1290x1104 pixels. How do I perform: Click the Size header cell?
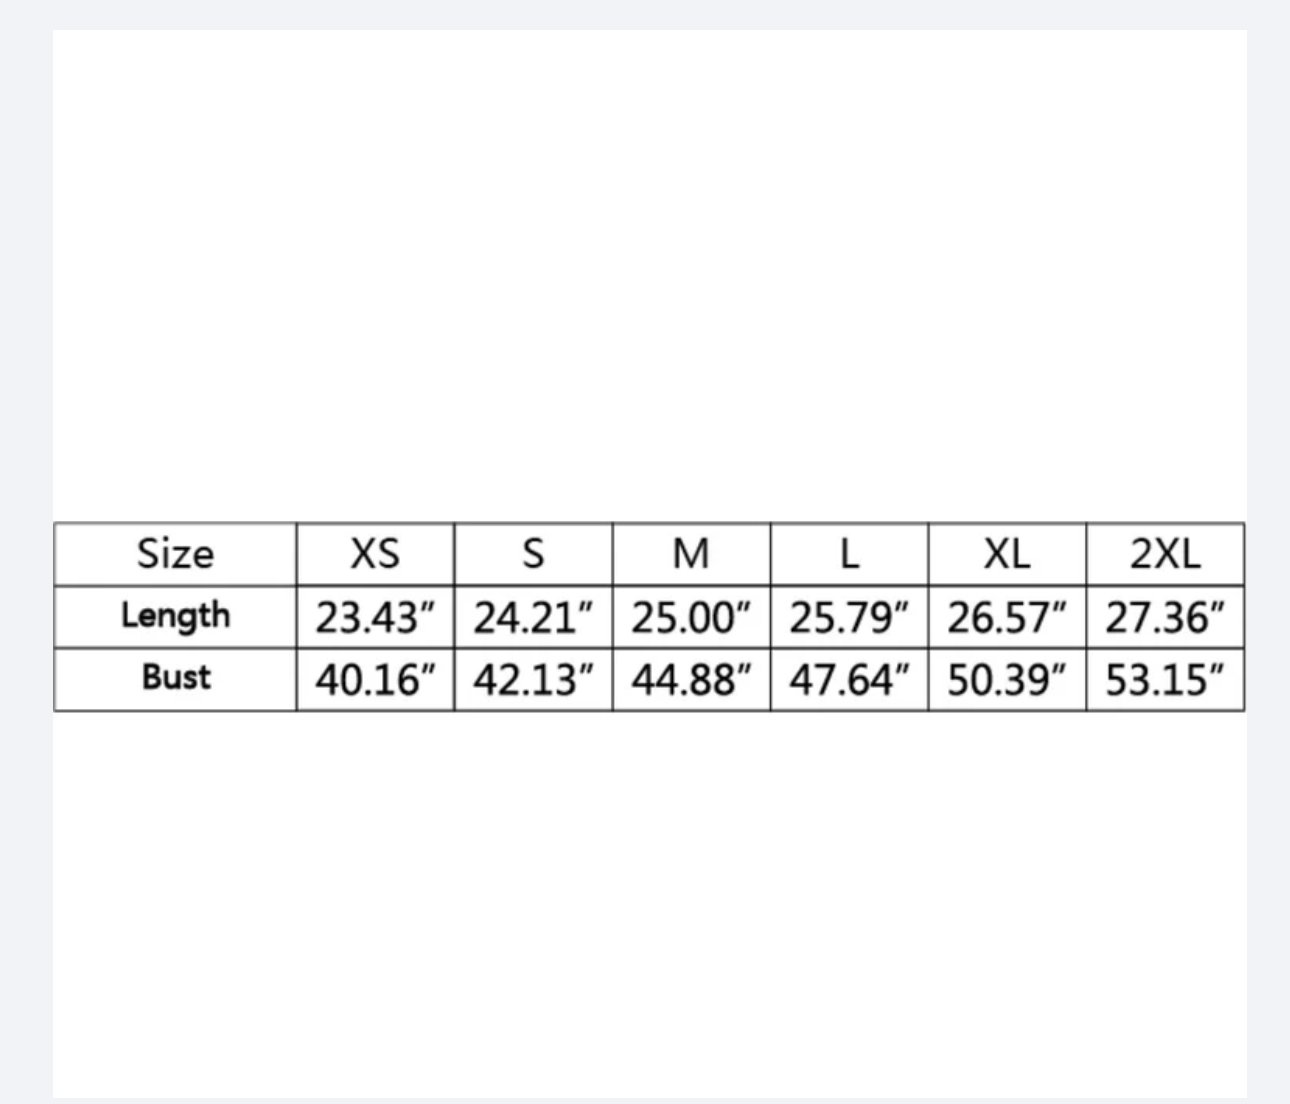(x=175, y=554)
